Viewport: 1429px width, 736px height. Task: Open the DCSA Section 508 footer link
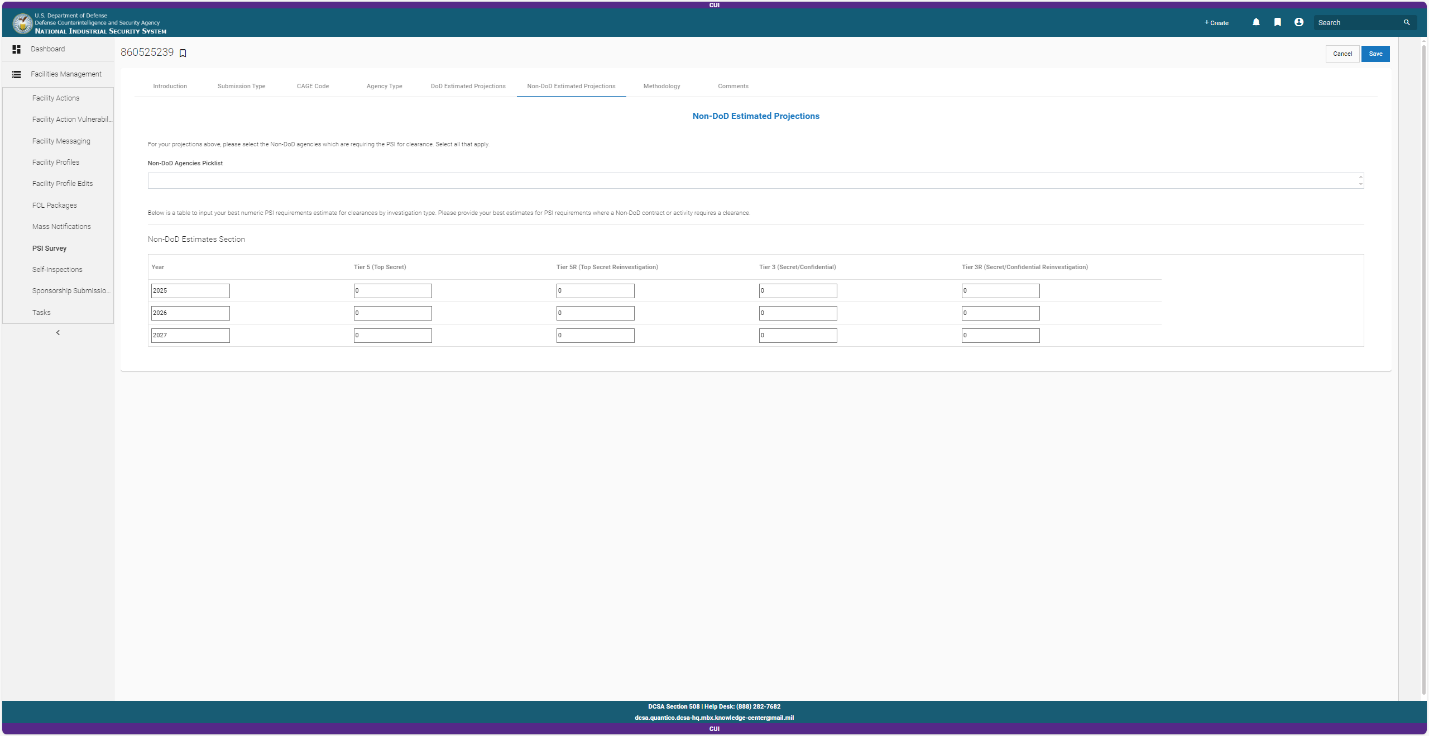672,707
